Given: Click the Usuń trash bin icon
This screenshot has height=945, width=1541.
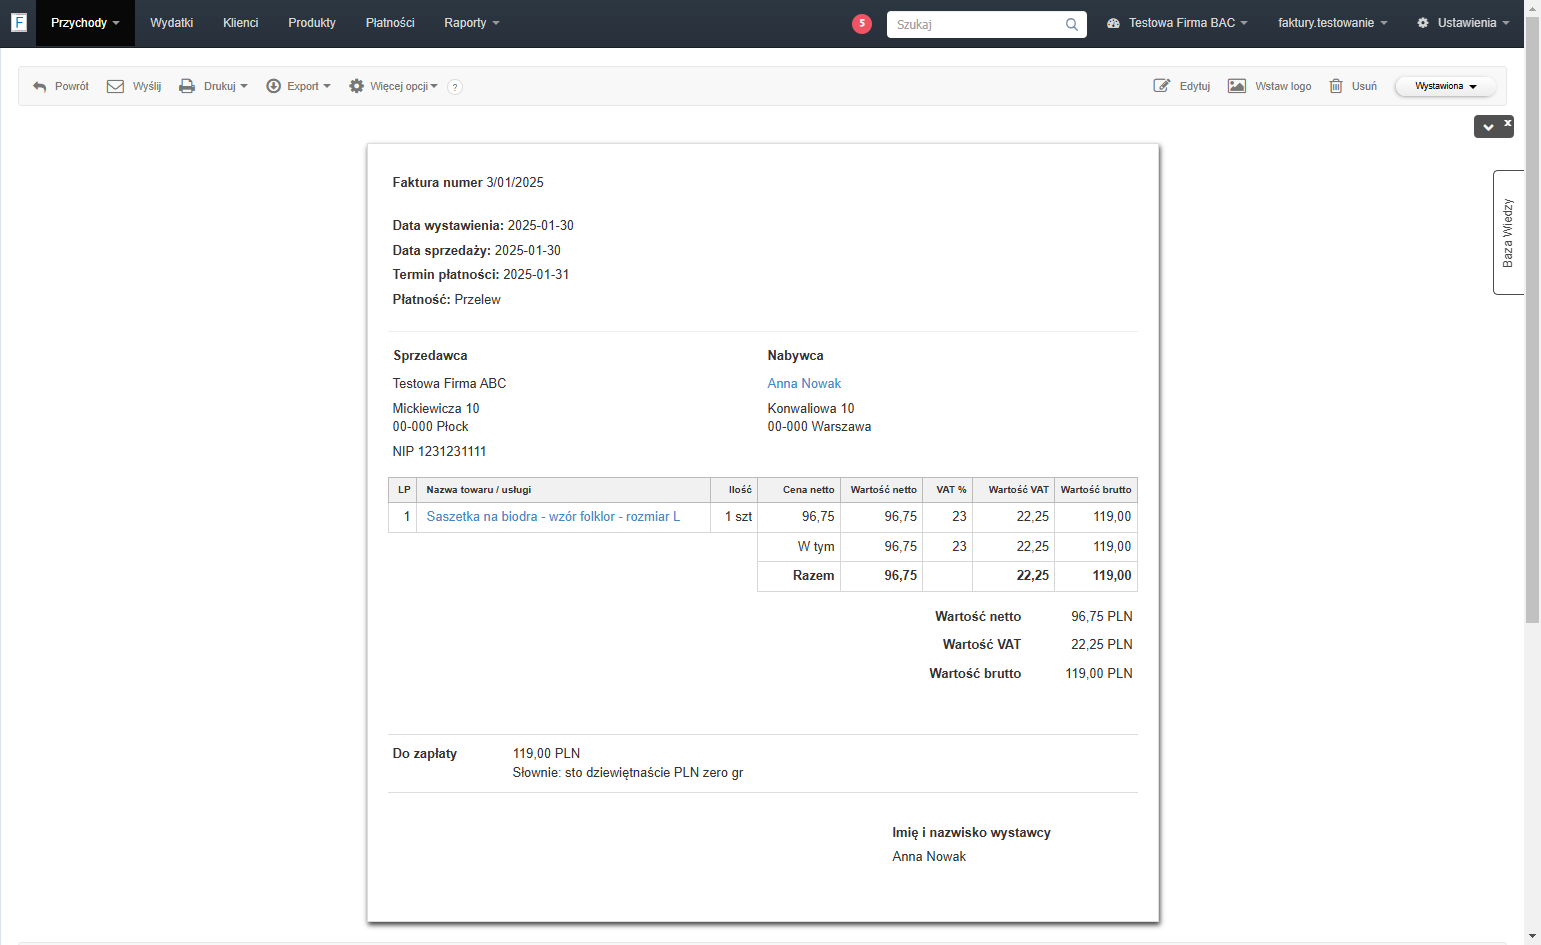Looking at the screenshot, I should [1336, 86].
